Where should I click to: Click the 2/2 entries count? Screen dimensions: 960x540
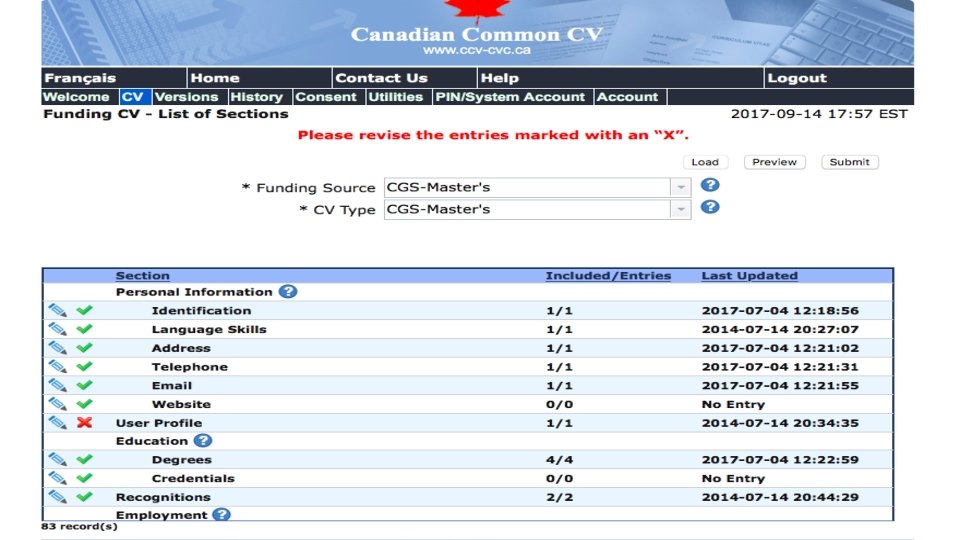(560, 497)
